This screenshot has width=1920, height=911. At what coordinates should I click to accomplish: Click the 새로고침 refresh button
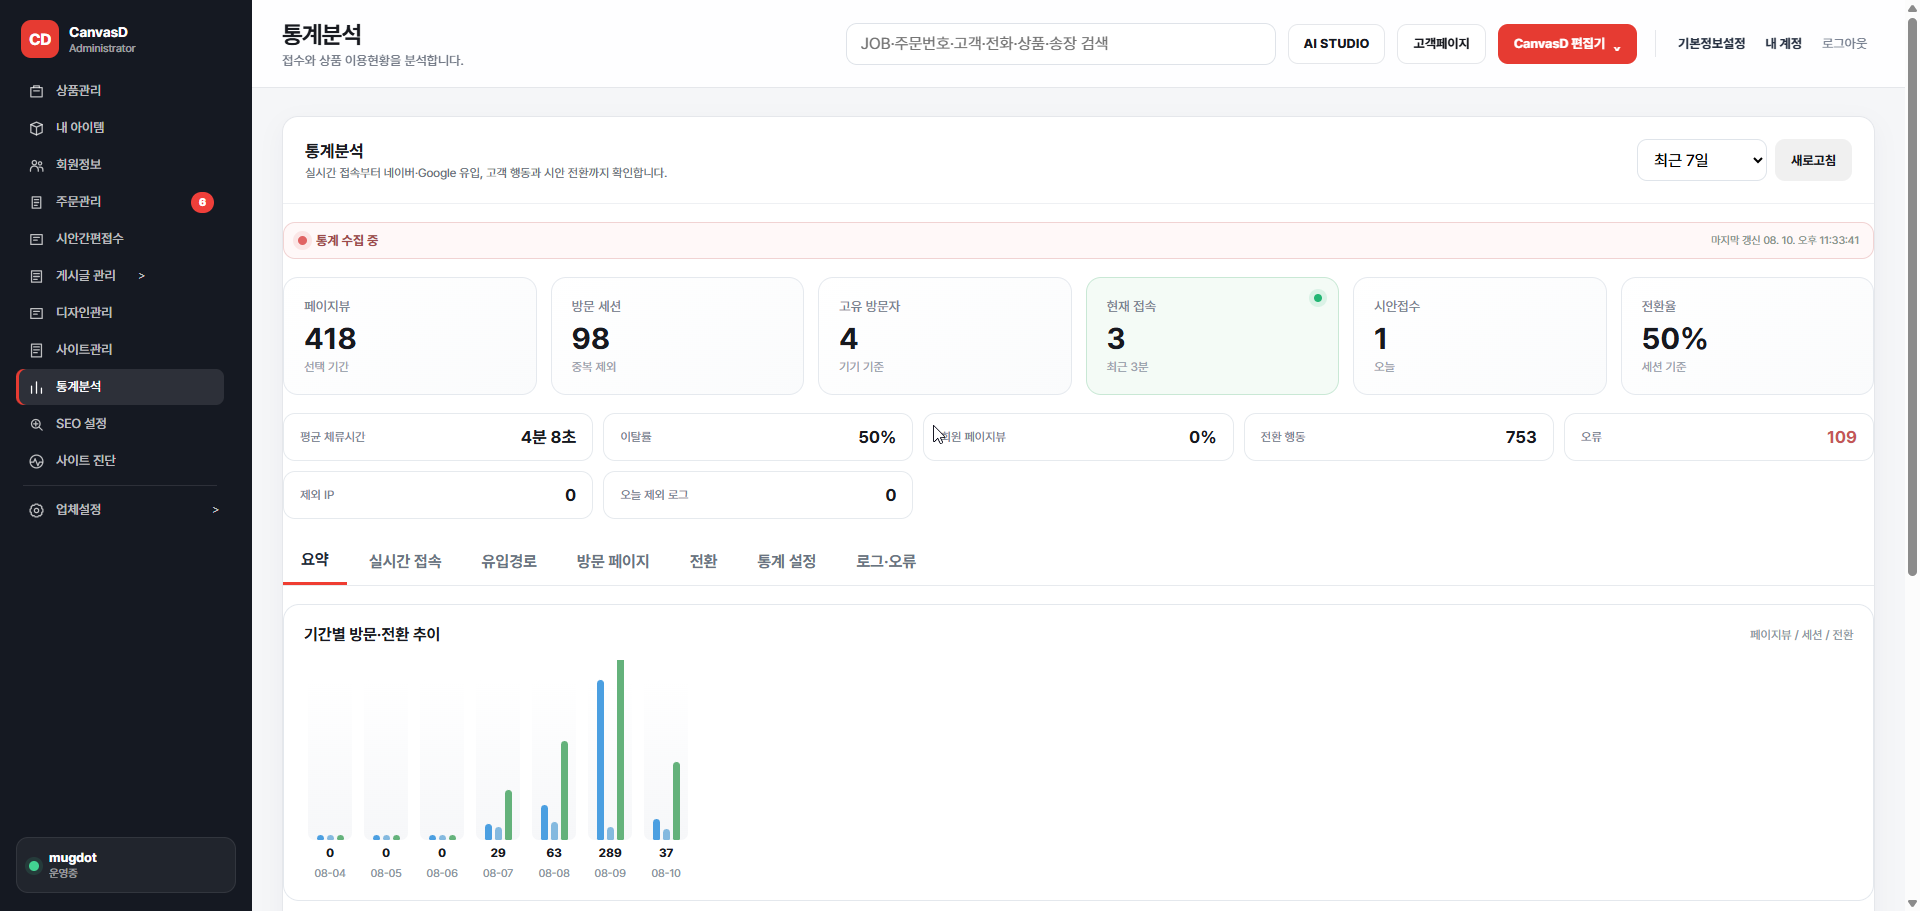[x=1813, y=160]
